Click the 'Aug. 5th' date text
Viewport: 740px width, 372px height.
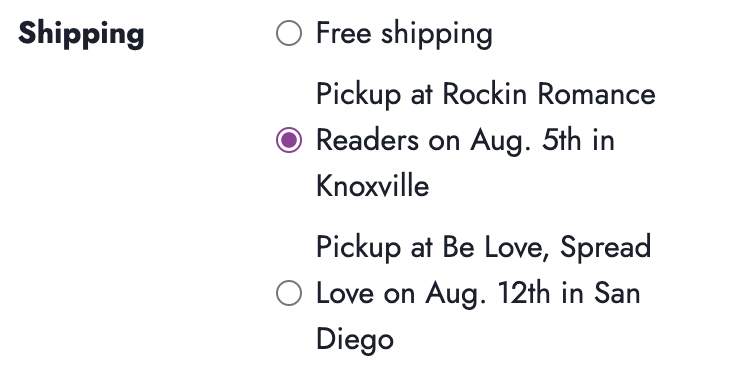pos(525,141)
